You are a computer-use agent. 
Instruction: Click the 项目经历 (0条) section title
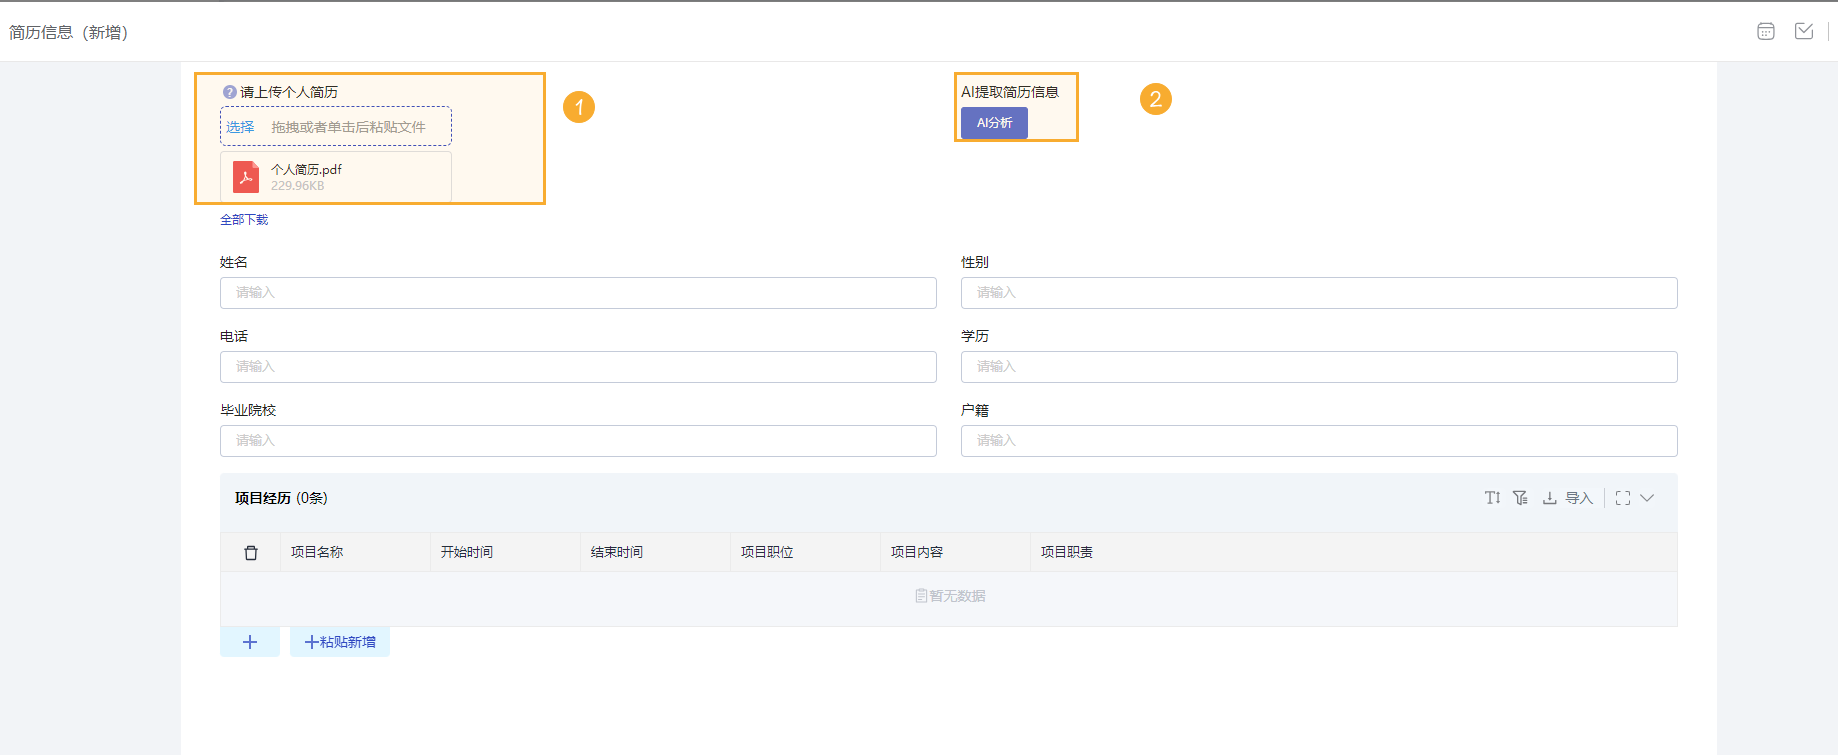[x=281, y=498]
